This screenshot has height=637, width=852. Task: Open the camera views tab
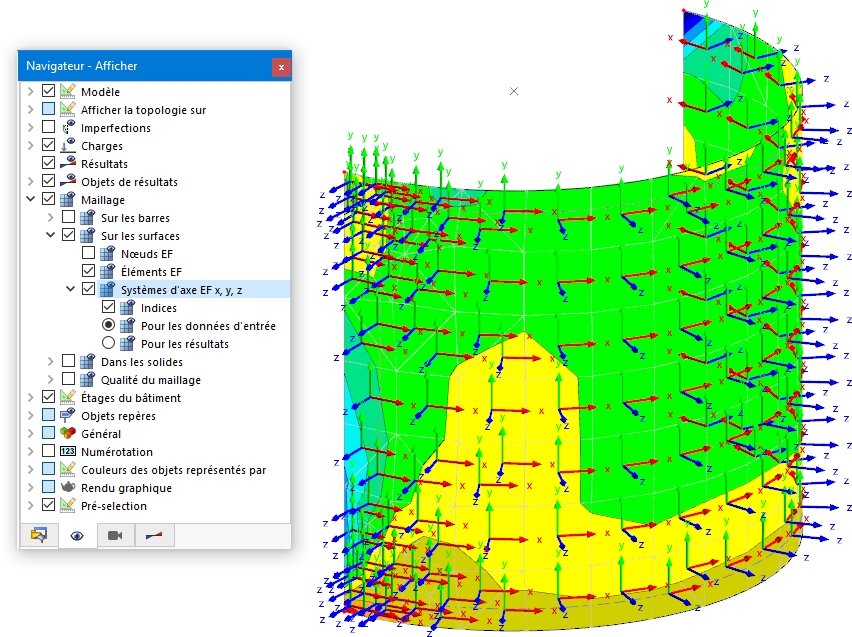(x=115, y=535)
